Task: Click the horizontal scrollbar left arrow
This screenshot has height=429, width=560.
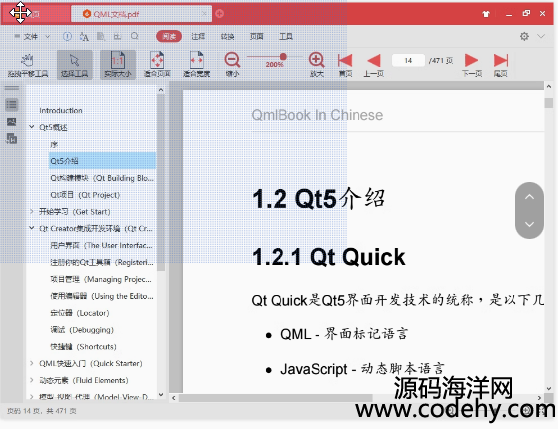Action: coord(174,398)
